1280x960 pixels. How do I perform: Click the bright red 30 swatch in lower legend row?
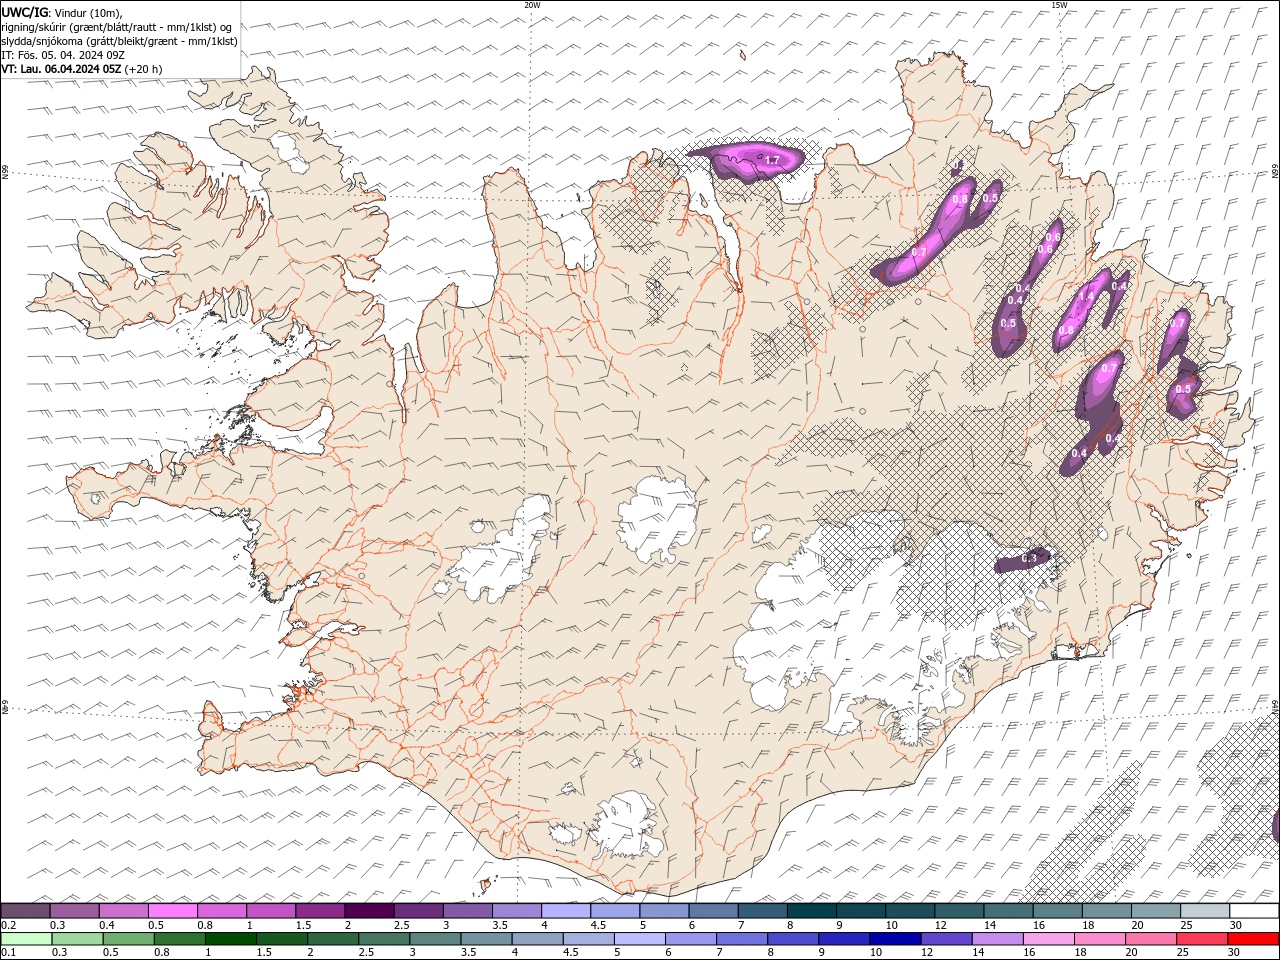1253,939
